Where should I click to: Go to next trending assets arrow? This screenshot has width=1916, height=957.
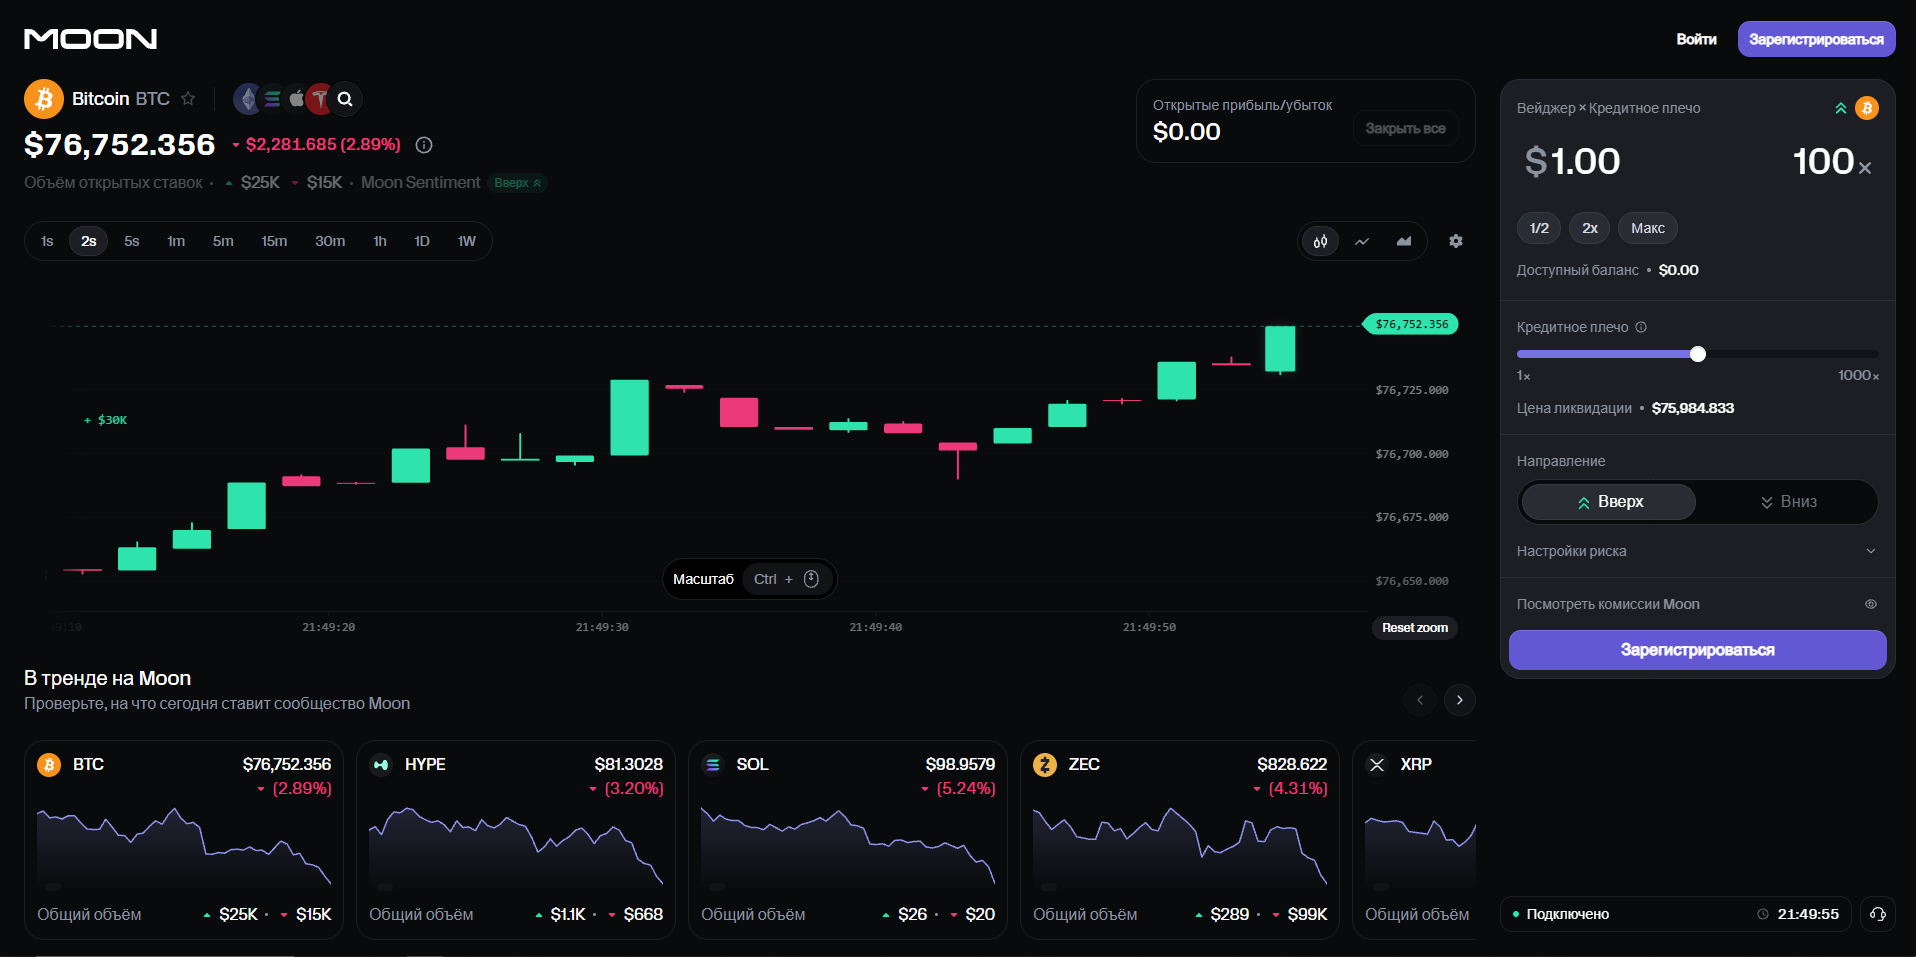coord(1460,700)
